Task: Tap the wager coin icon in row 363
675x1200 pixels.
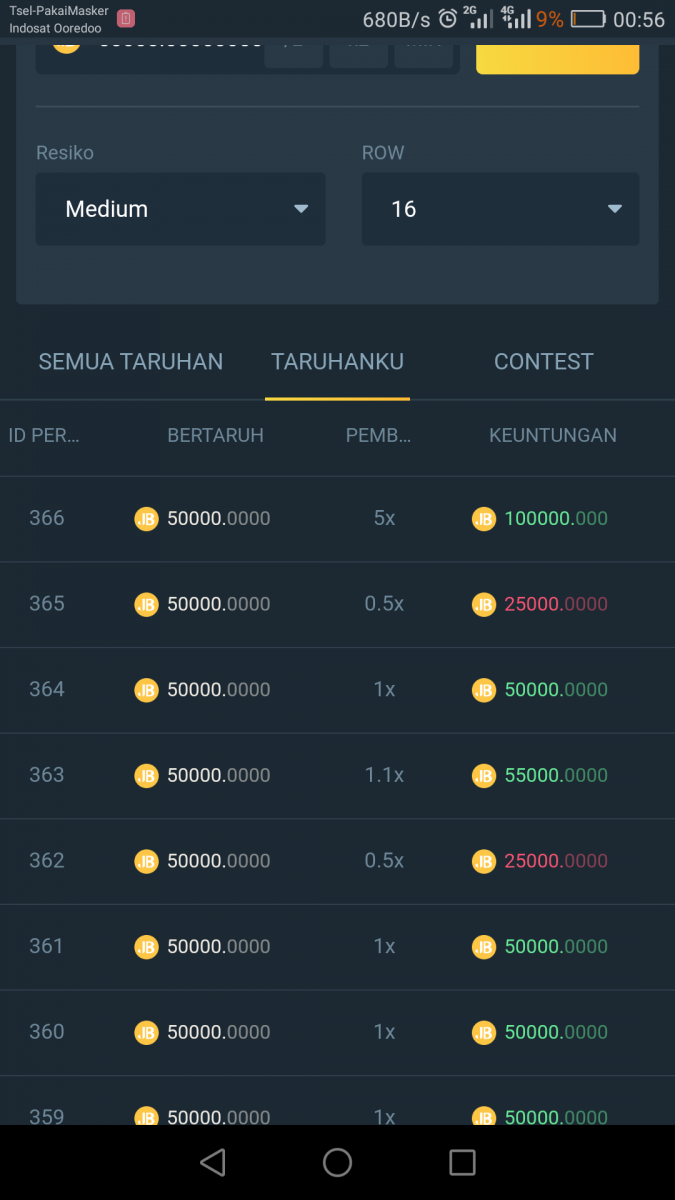Action: tap(146, 776)
